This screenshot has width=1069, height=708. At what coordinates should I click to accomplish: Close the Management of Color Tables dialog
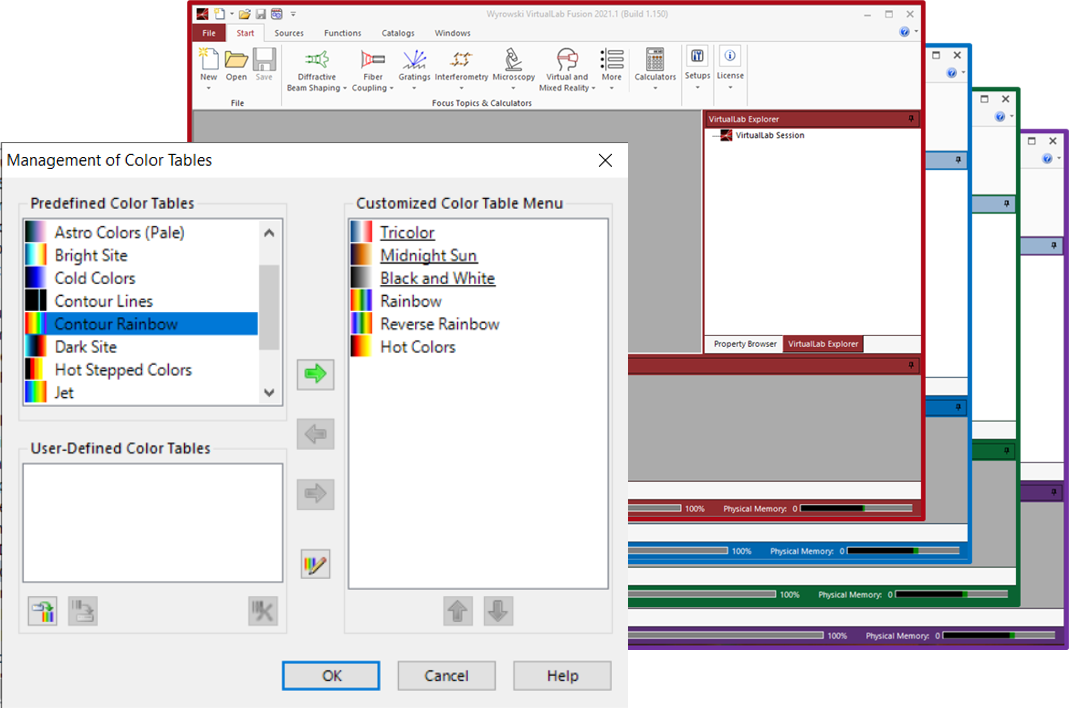point(605,160)
